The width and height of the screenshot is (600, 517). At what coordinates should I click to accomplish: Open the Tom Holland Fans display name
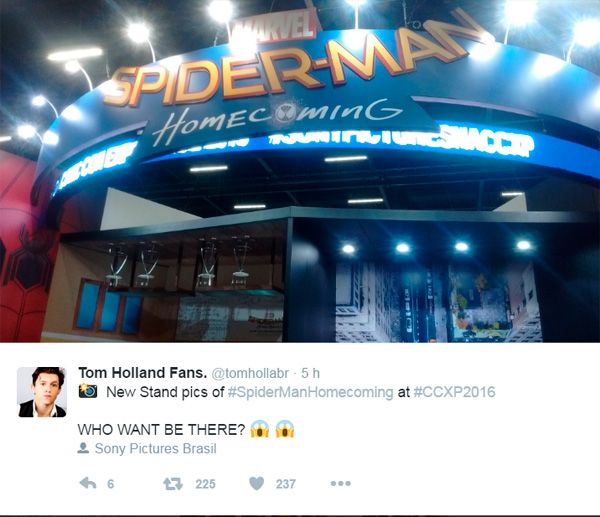[x=142, y=373]
